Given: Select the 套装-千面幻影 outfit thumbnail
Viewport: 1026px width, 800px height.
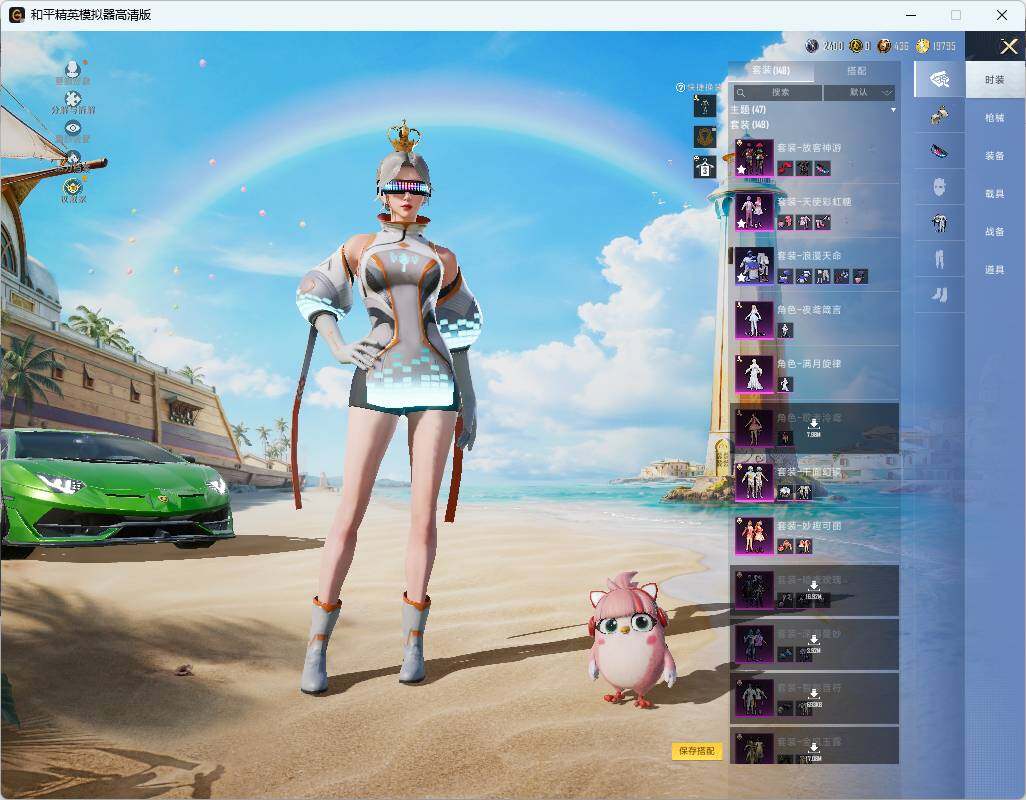Looking at the screenshot, I should [x=754, y=481].
